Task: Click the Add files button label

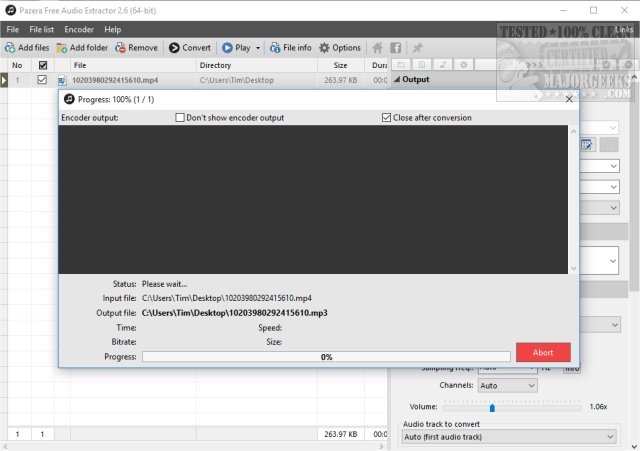Action: pos(33,48)
